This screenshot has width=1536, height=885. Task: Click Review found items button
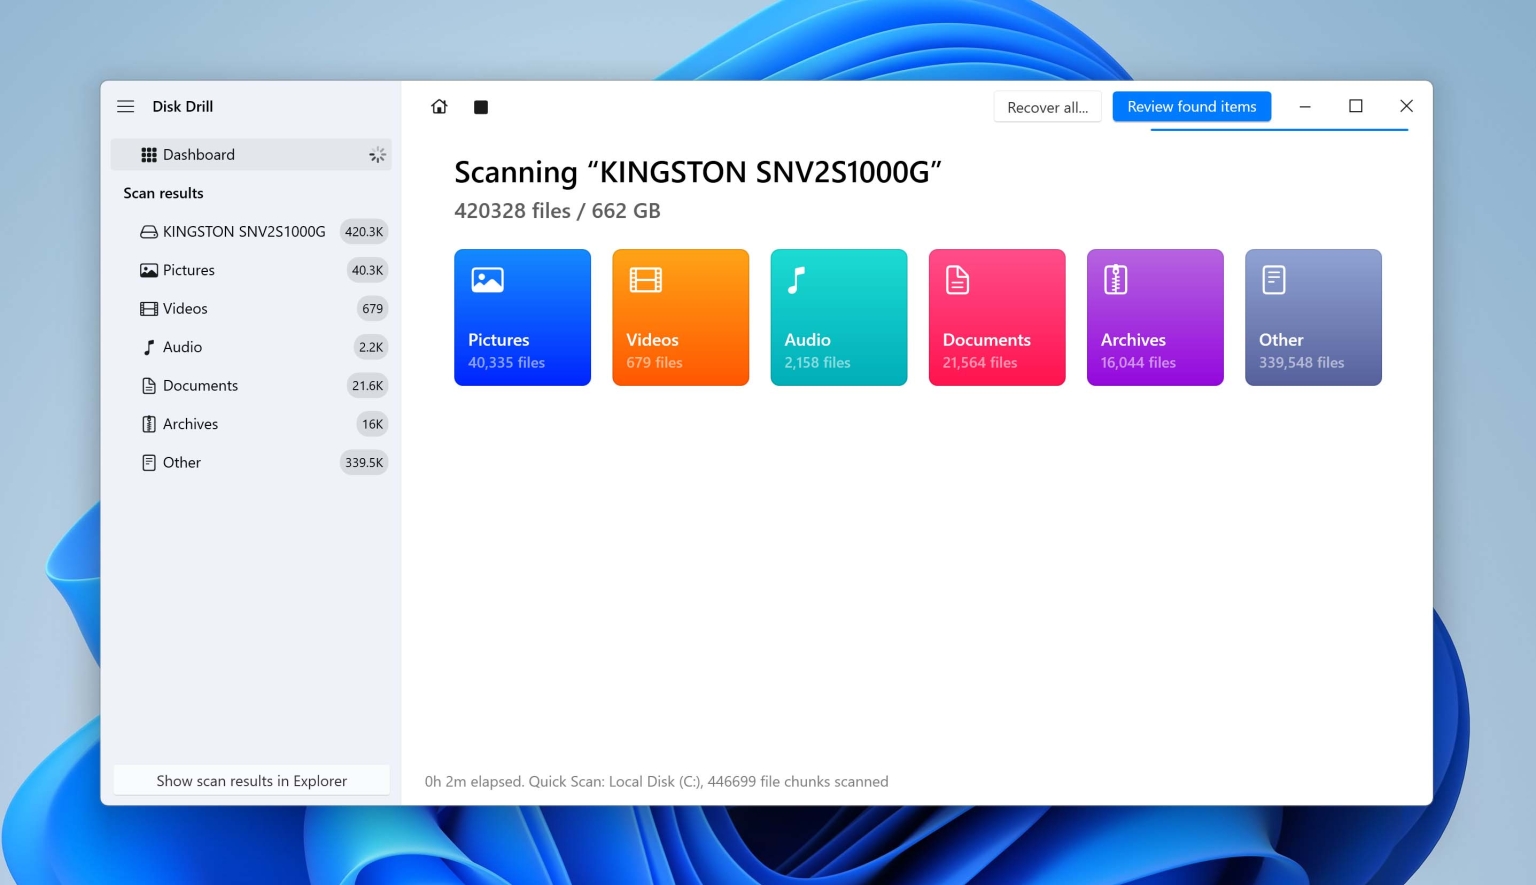click(x=1192, y=107)
